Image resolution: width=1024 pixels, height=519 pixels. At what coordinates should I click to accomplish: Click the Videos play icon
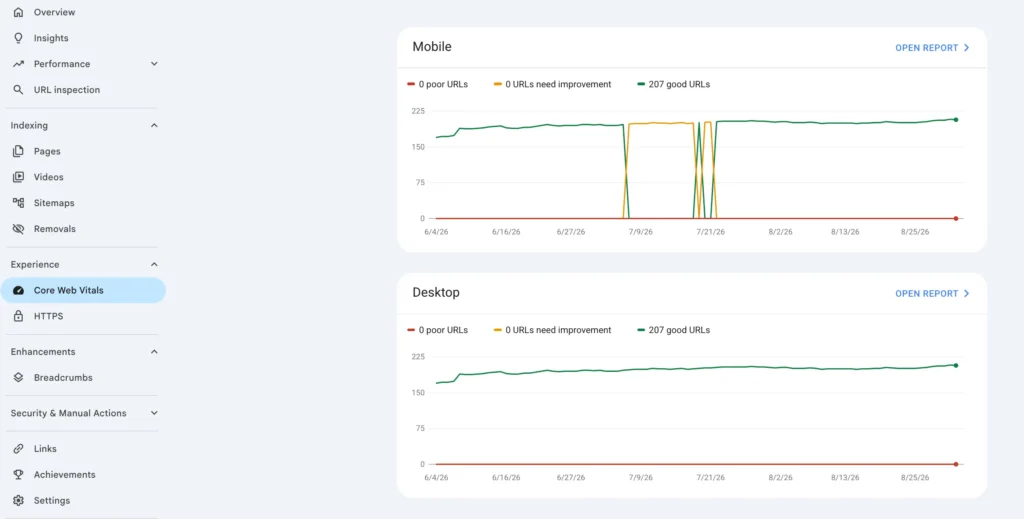[x=18, y=177]
